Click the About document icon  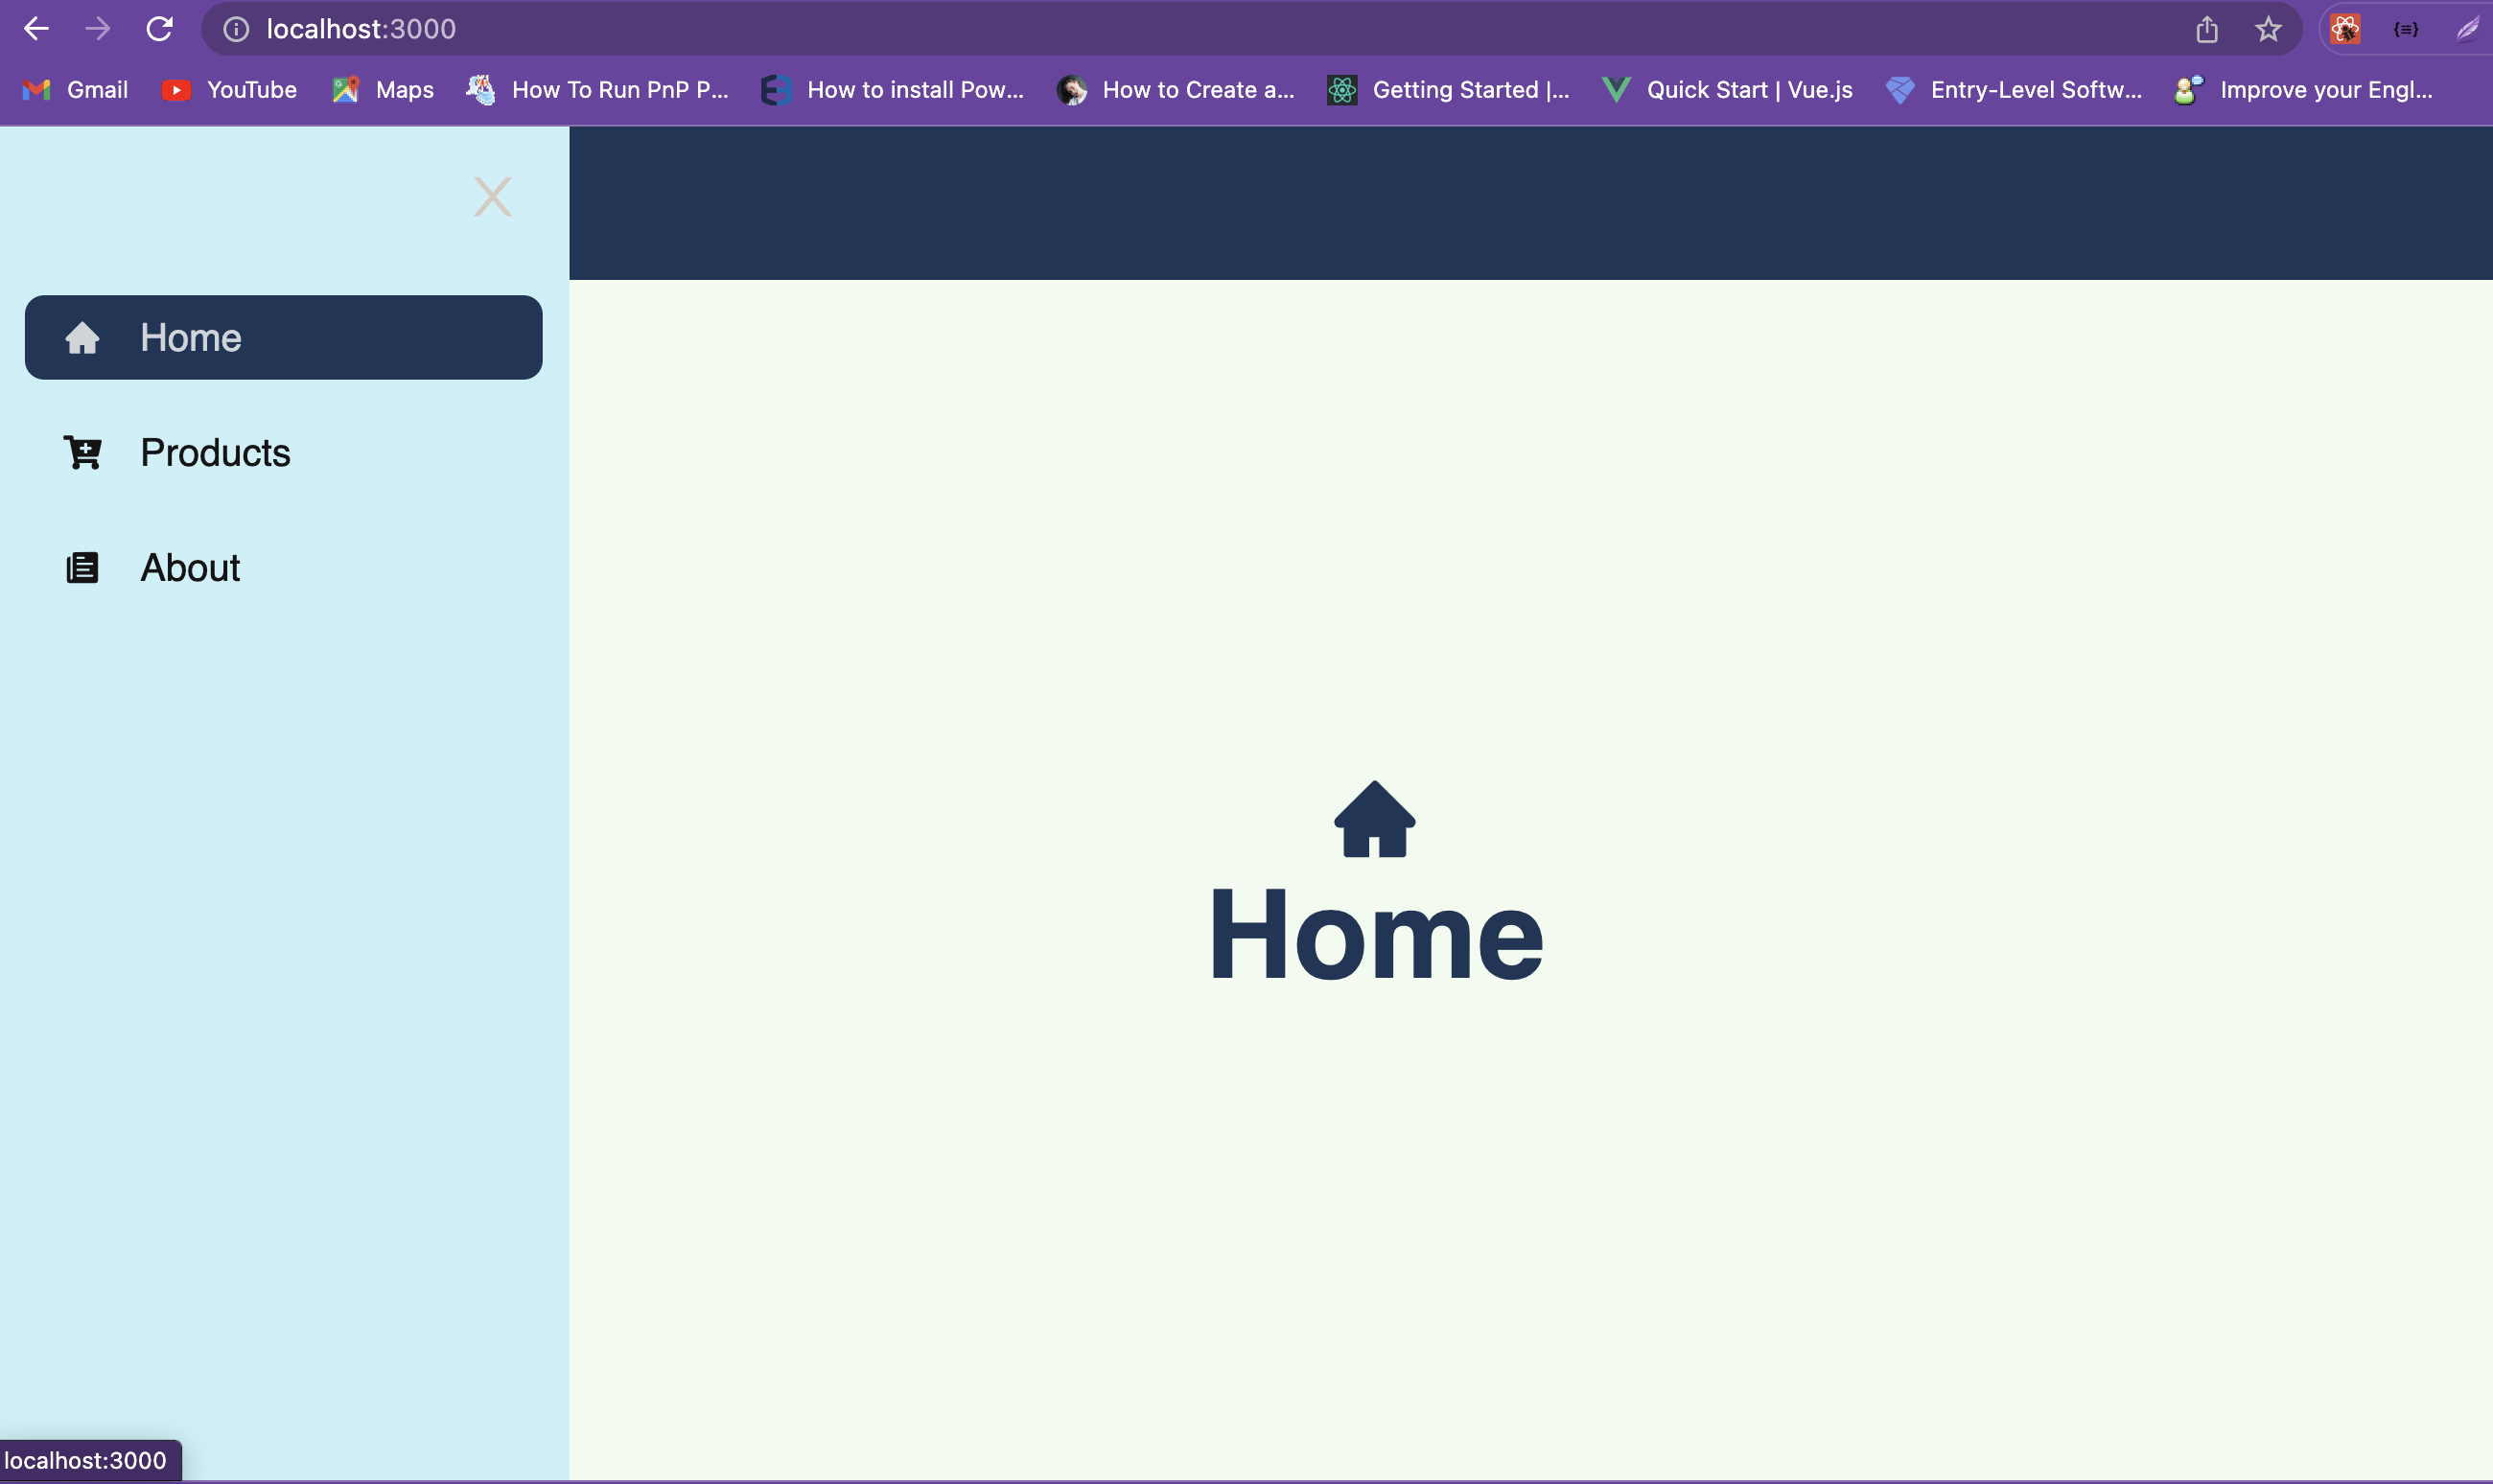tap(82, 568)
